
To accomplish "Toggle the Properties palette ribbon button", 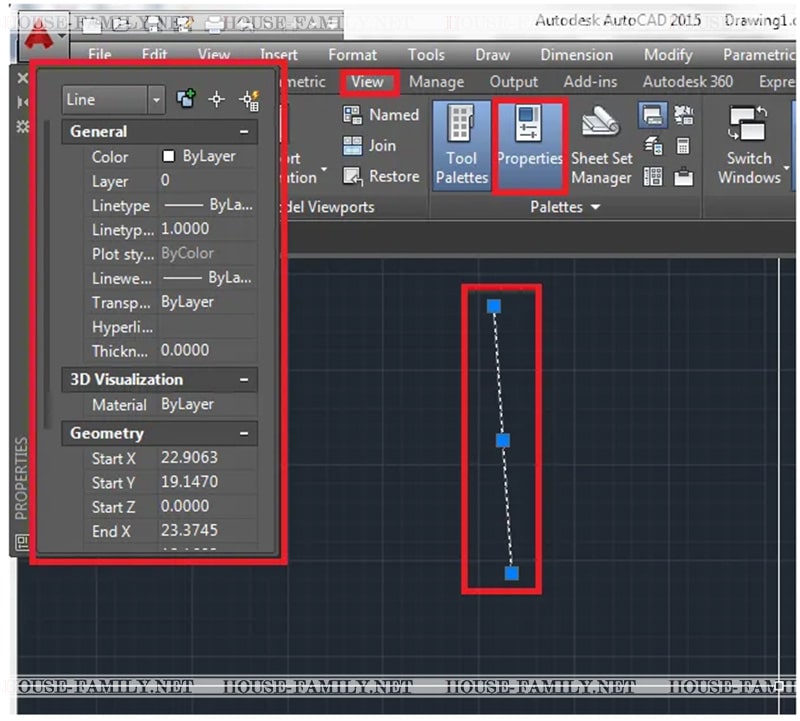I will point(530,146).
